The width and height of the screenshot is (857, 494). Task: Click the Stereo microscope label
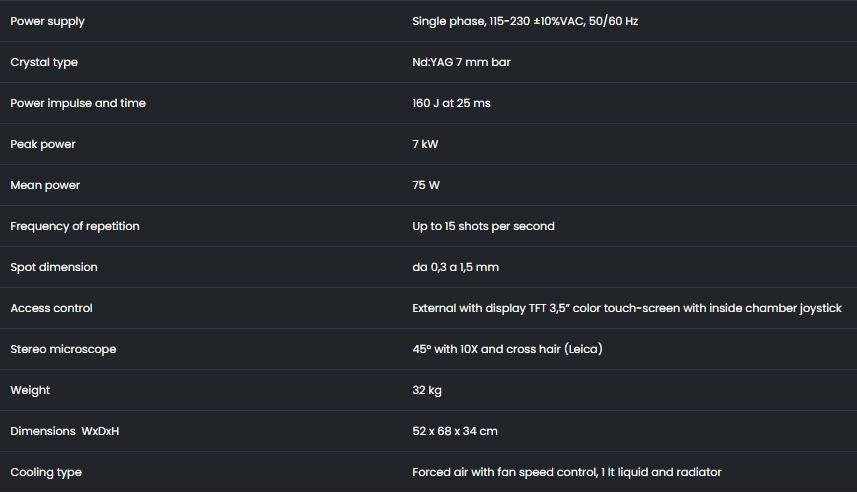63,349
